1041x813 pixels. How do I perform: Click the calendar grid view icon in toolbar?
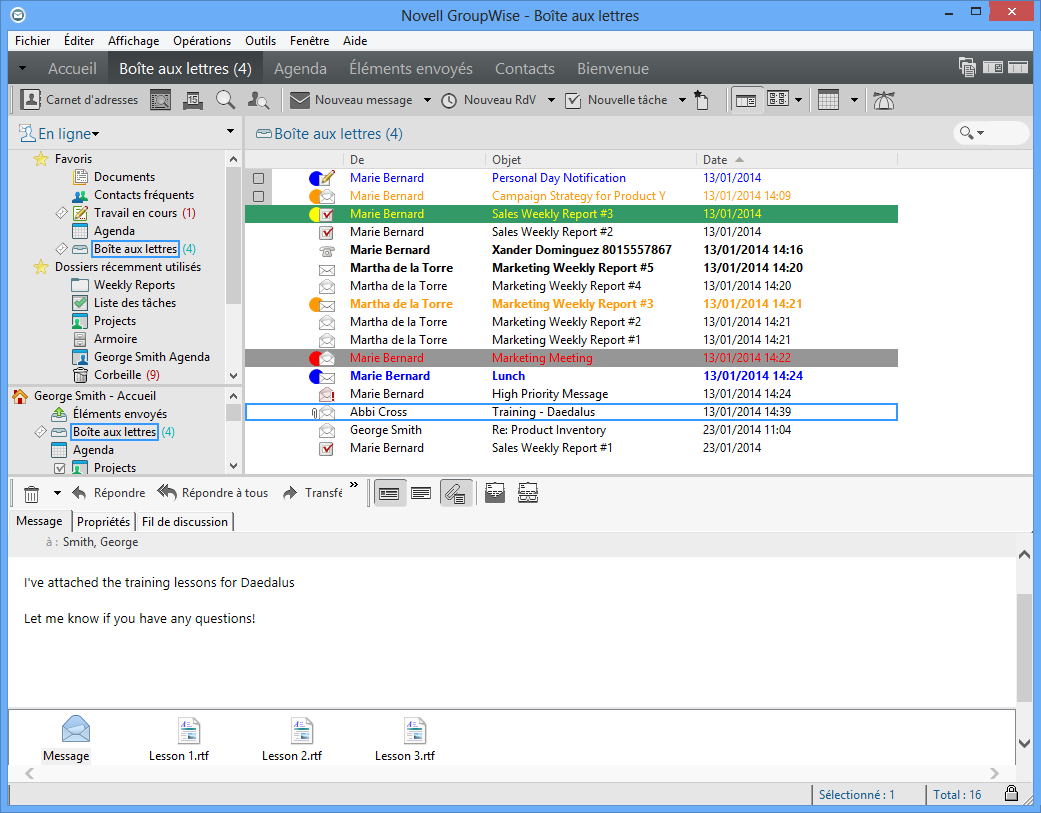[829, 100]
